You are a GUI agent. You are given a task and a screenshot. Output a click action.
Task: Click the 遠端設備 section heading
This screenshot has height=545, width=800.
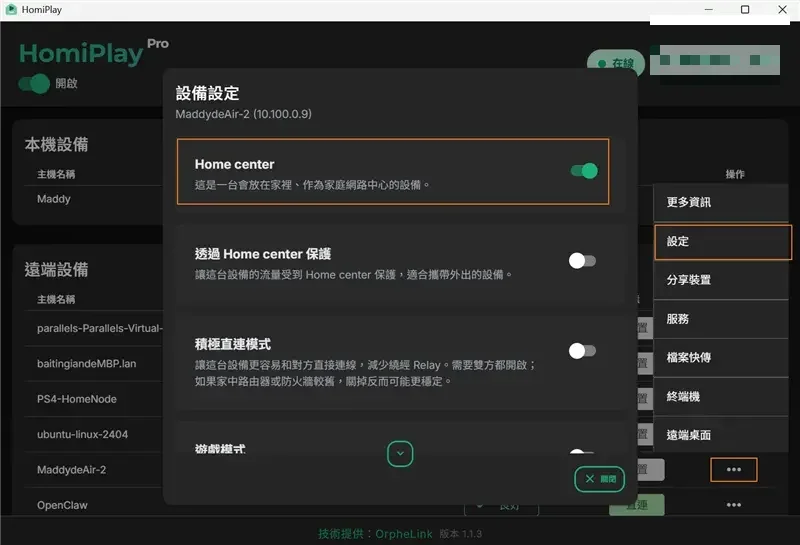[56, 269]
